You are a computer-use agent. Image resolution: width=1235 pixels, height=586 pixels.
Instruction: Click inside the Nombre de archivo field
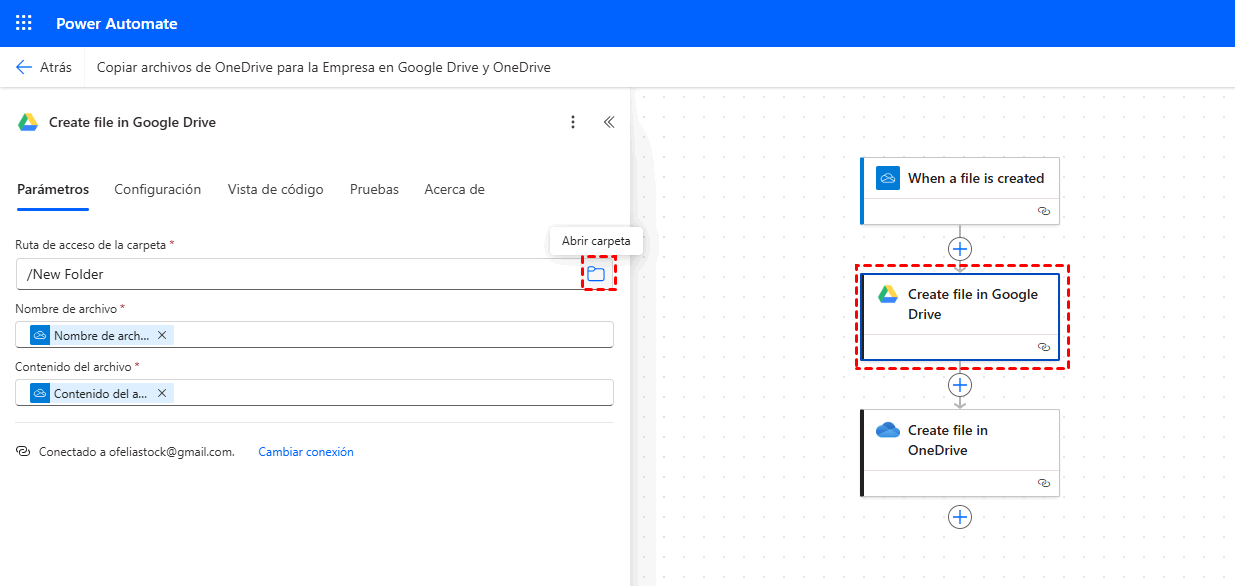(x=315, y=335)
